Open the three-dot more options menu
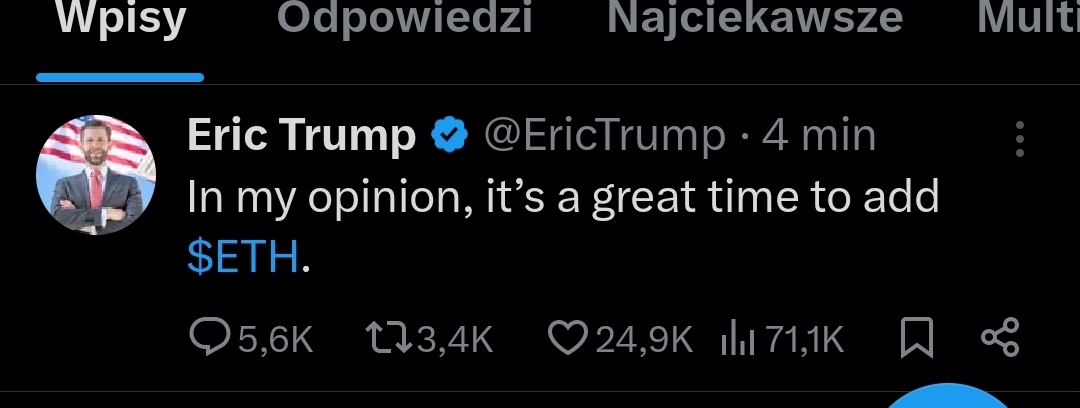This screenshot has width=1080, height=408. 1020,139
